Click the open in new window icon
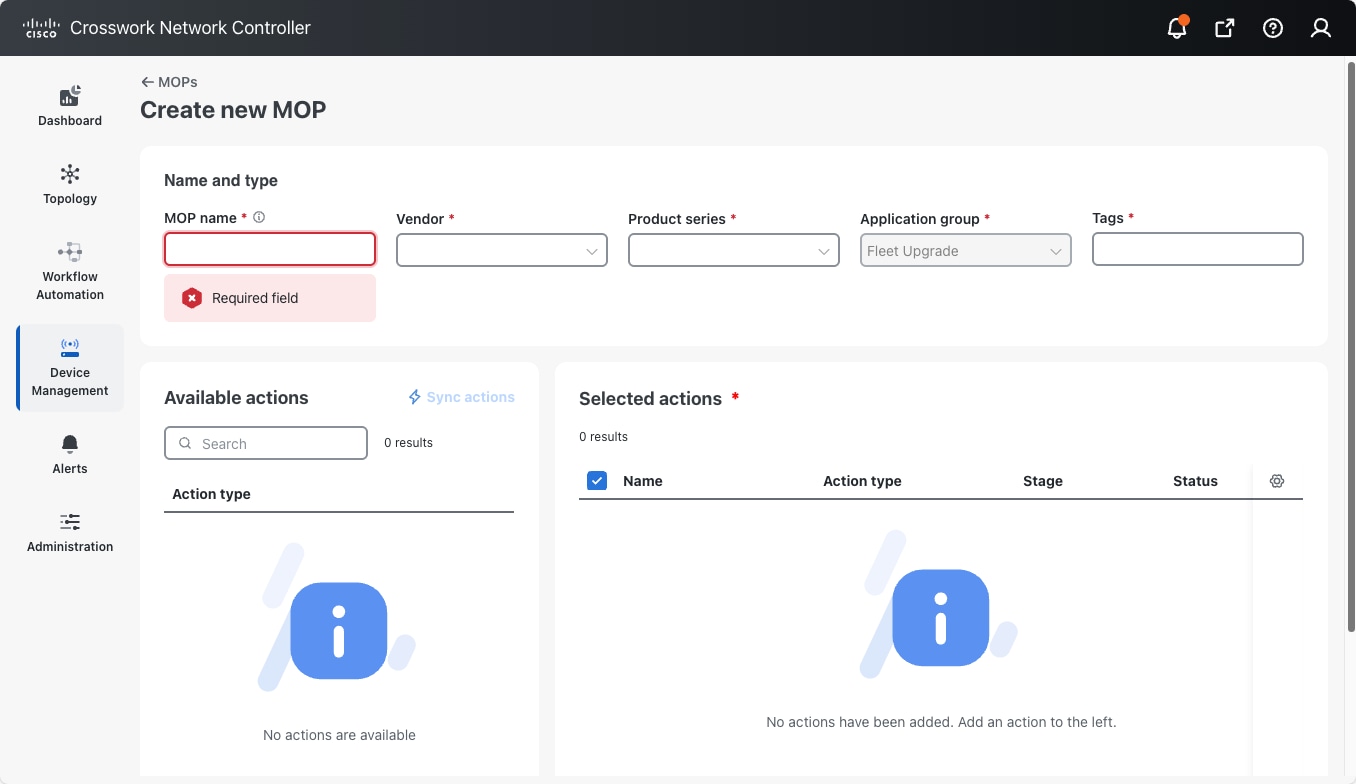The width and height of the screenshot is (1356, 784). [1224, 28]
